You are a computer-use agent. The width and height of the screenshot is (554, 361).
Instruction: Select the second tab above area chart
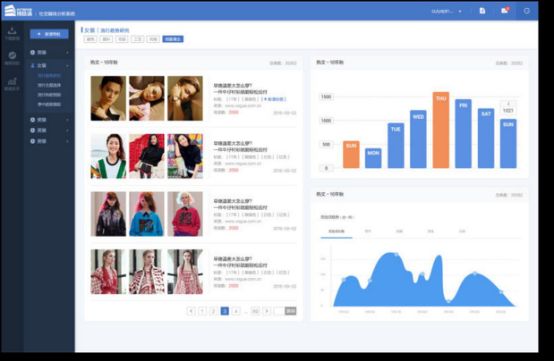tap(368, 231)
